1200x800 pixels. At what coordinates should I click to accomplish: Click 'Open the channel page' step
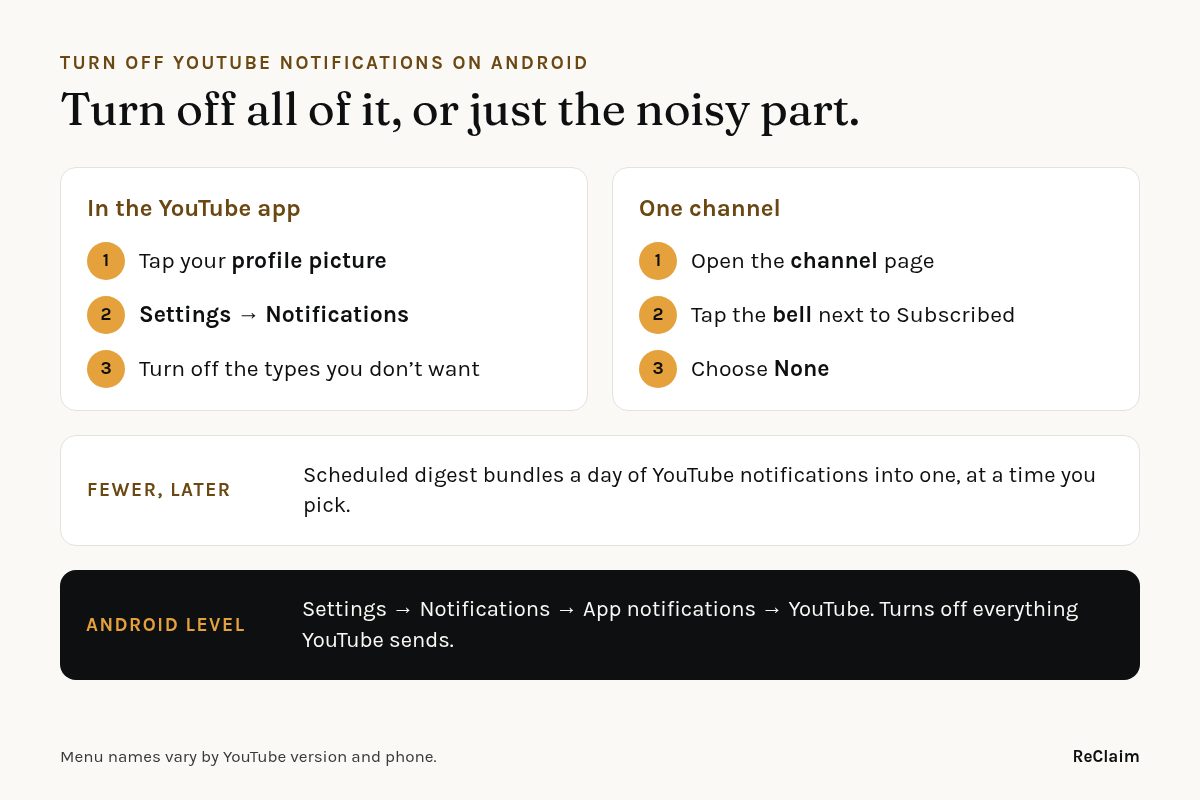812,261
